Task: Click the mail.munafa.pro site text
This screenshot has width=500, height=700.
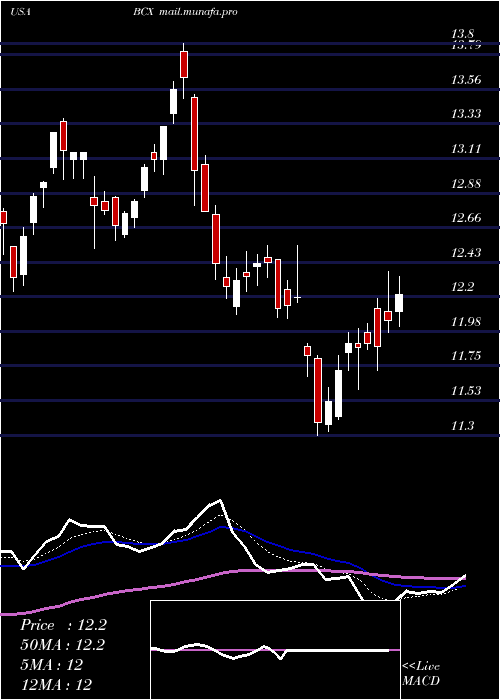Action: pyautogui.click(x=196, y=12)
